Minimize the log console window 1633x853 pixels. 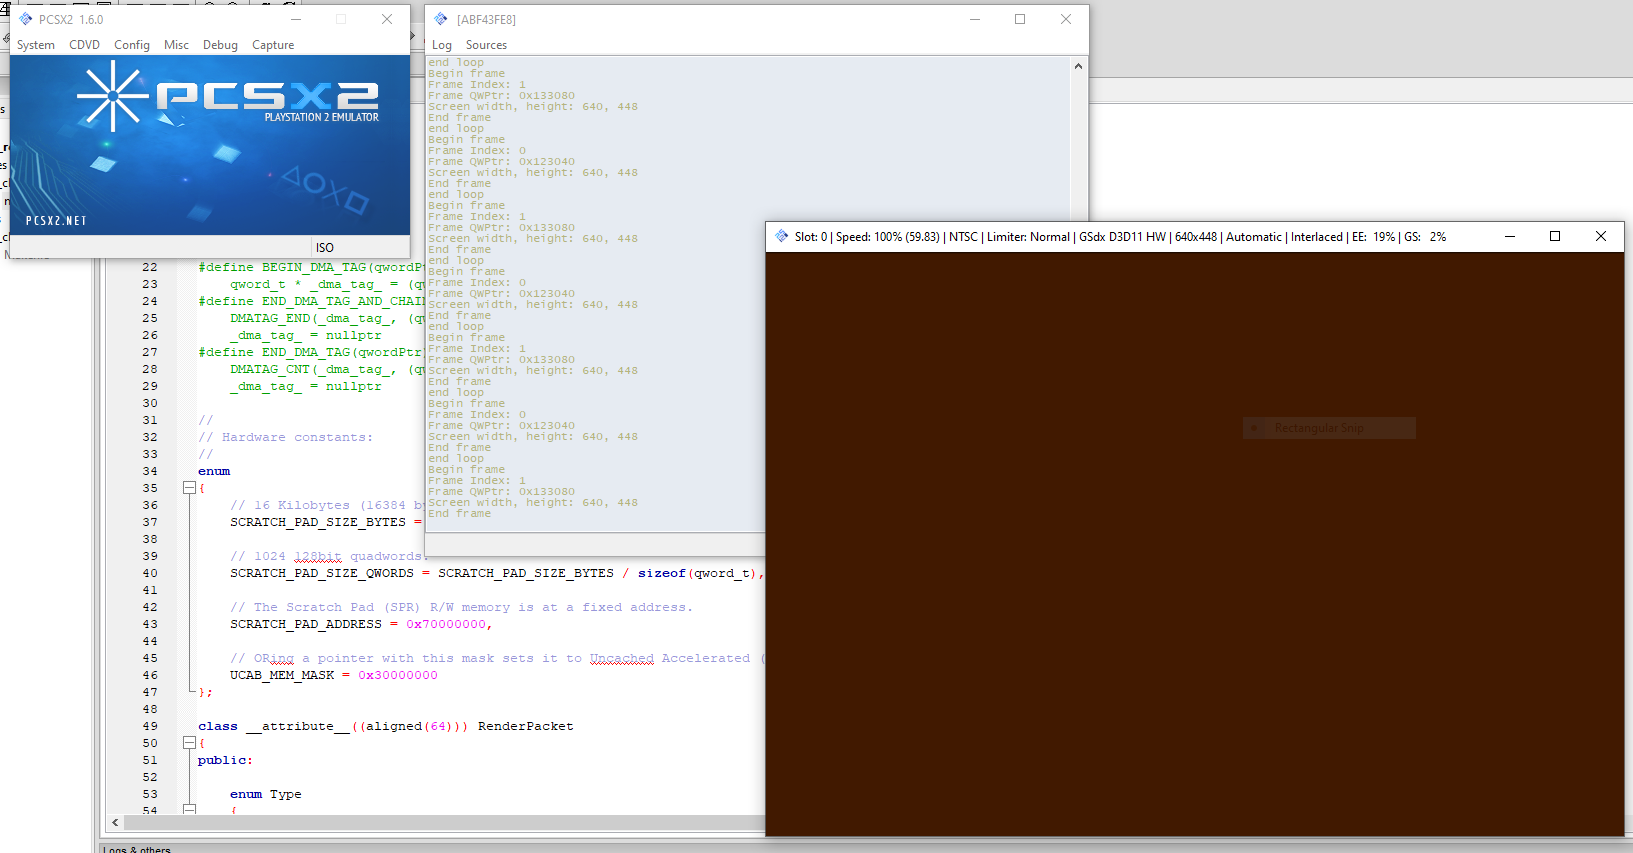(x=974, y=19)
